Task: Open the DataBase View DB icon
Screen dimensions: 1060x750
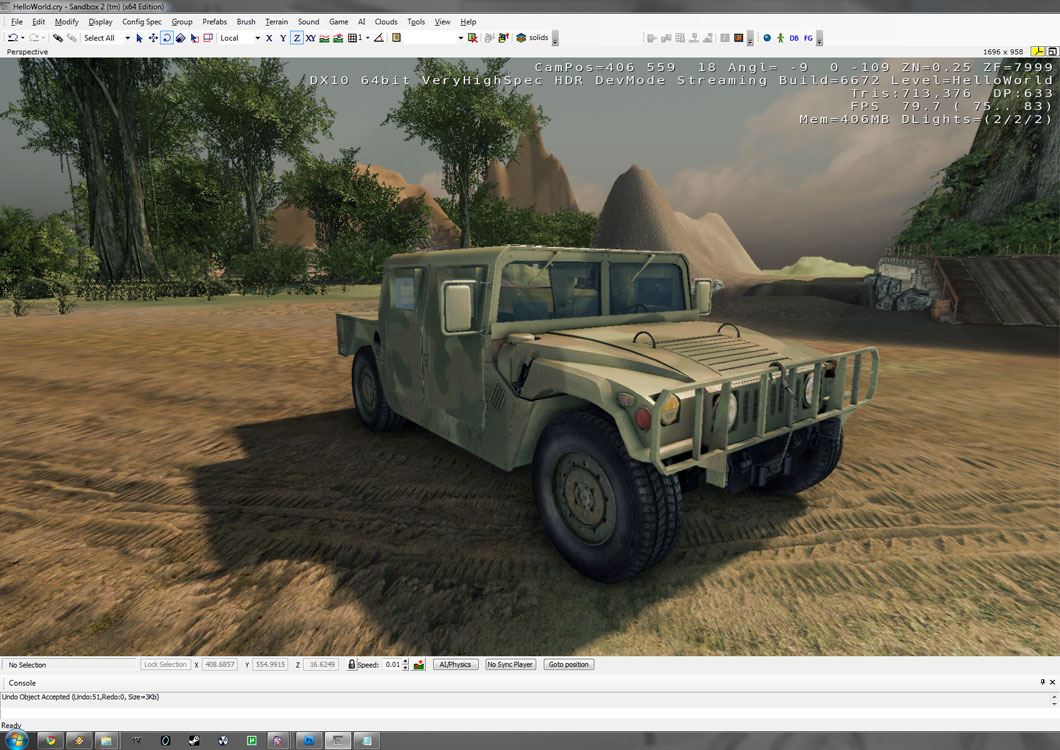Action: [794, 38]
